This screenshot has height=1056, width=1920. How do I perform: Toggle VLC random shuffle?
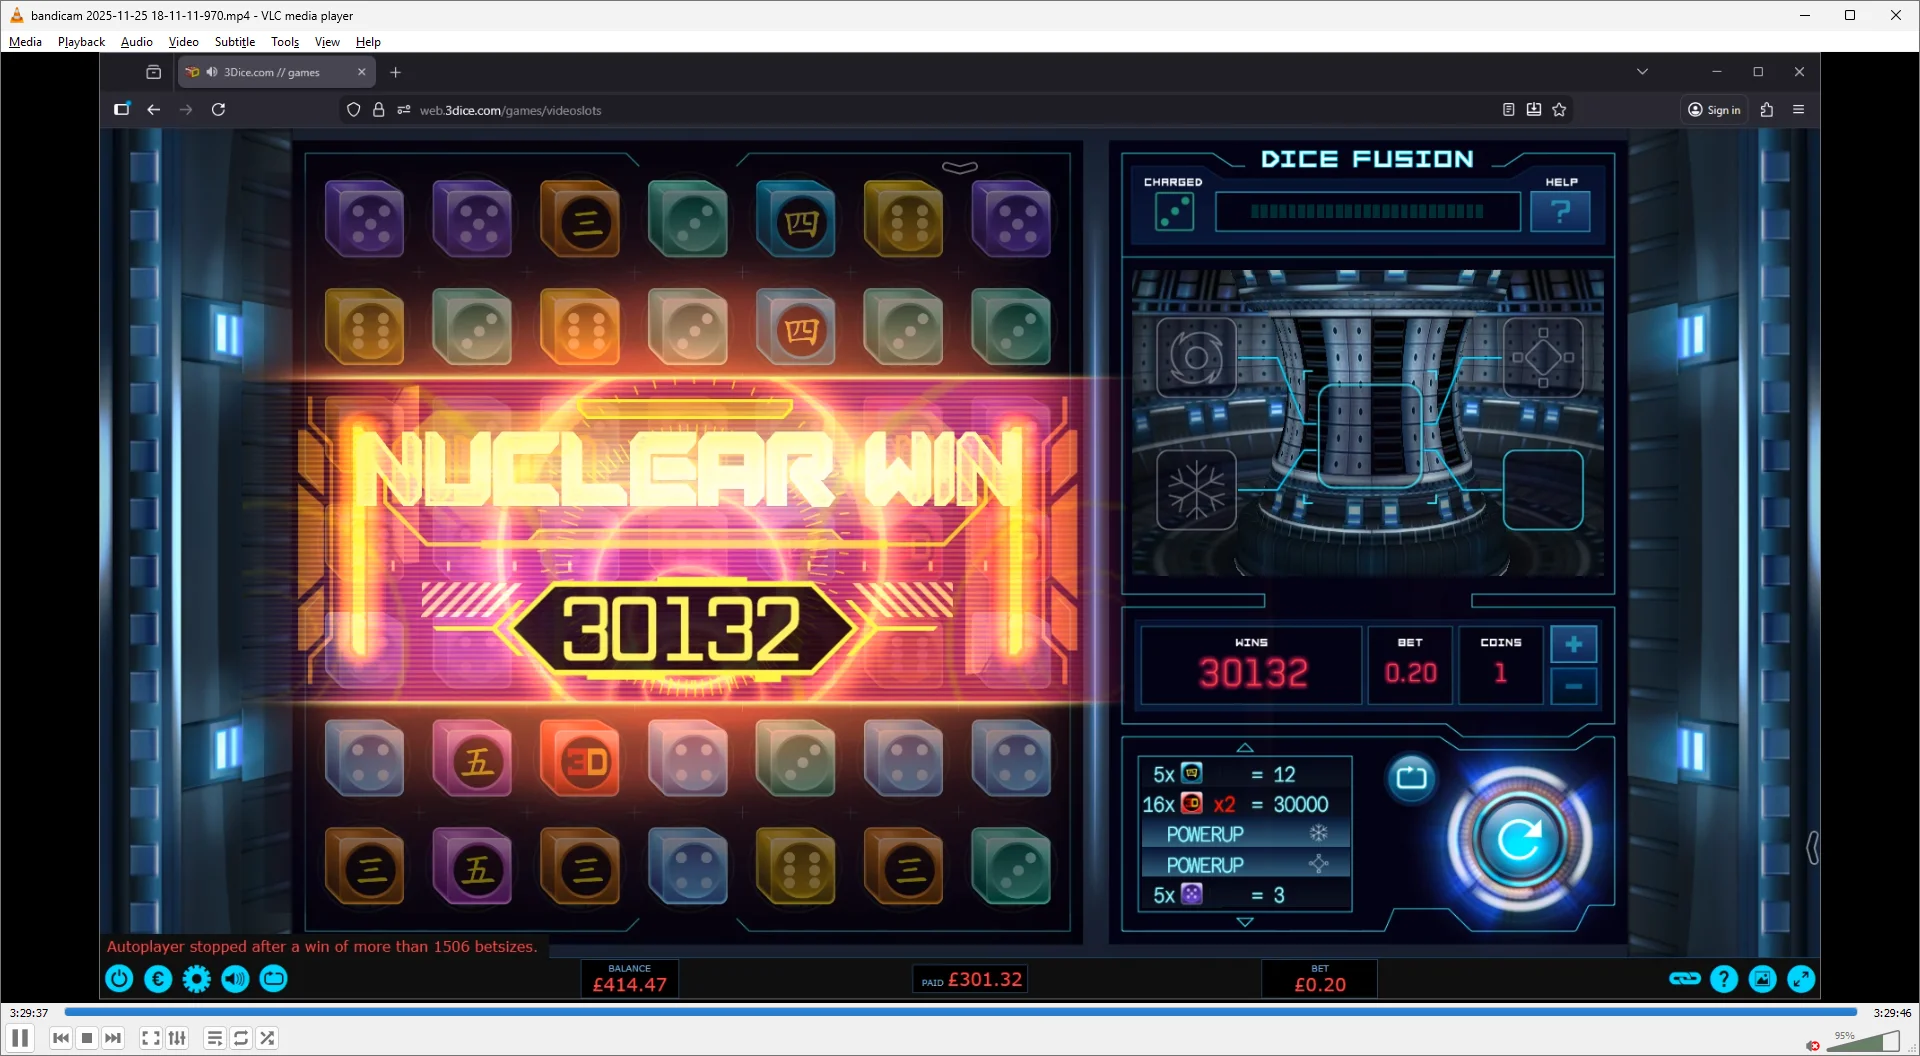coord(267,1038)
